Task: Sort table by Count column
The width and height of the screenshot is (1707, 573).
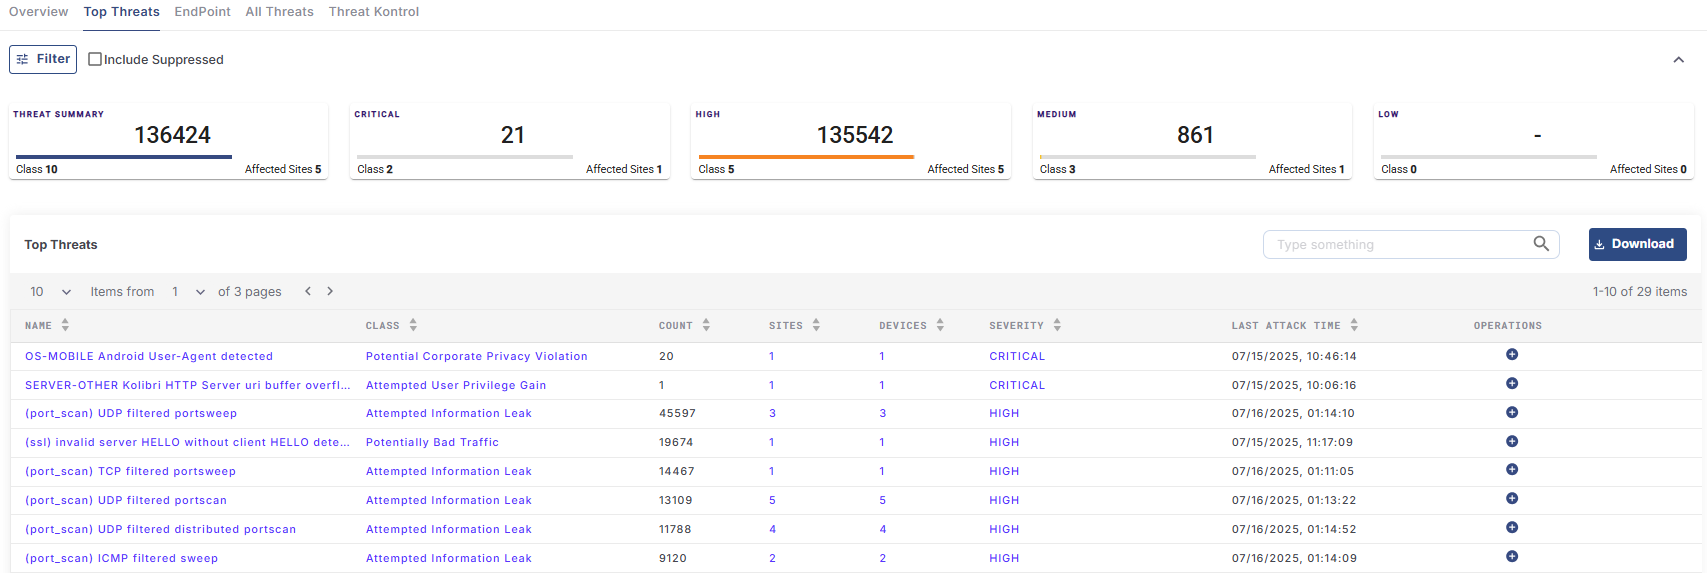Action: tap(706, 325)
